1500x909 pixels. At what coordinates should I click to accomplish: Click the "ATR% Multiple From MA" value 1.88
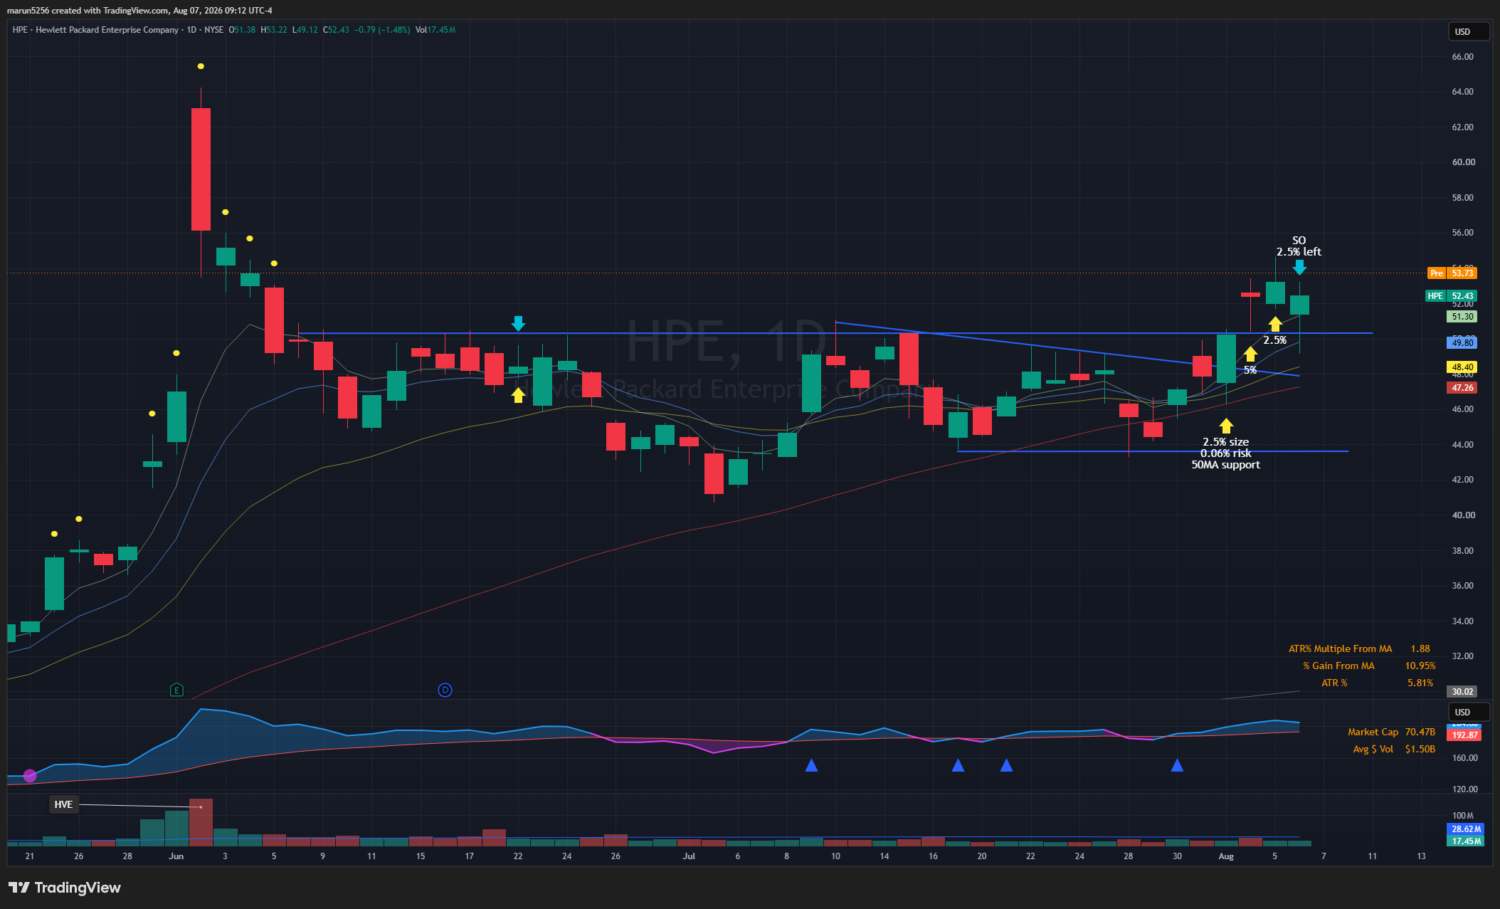[x=1420, y=649]
